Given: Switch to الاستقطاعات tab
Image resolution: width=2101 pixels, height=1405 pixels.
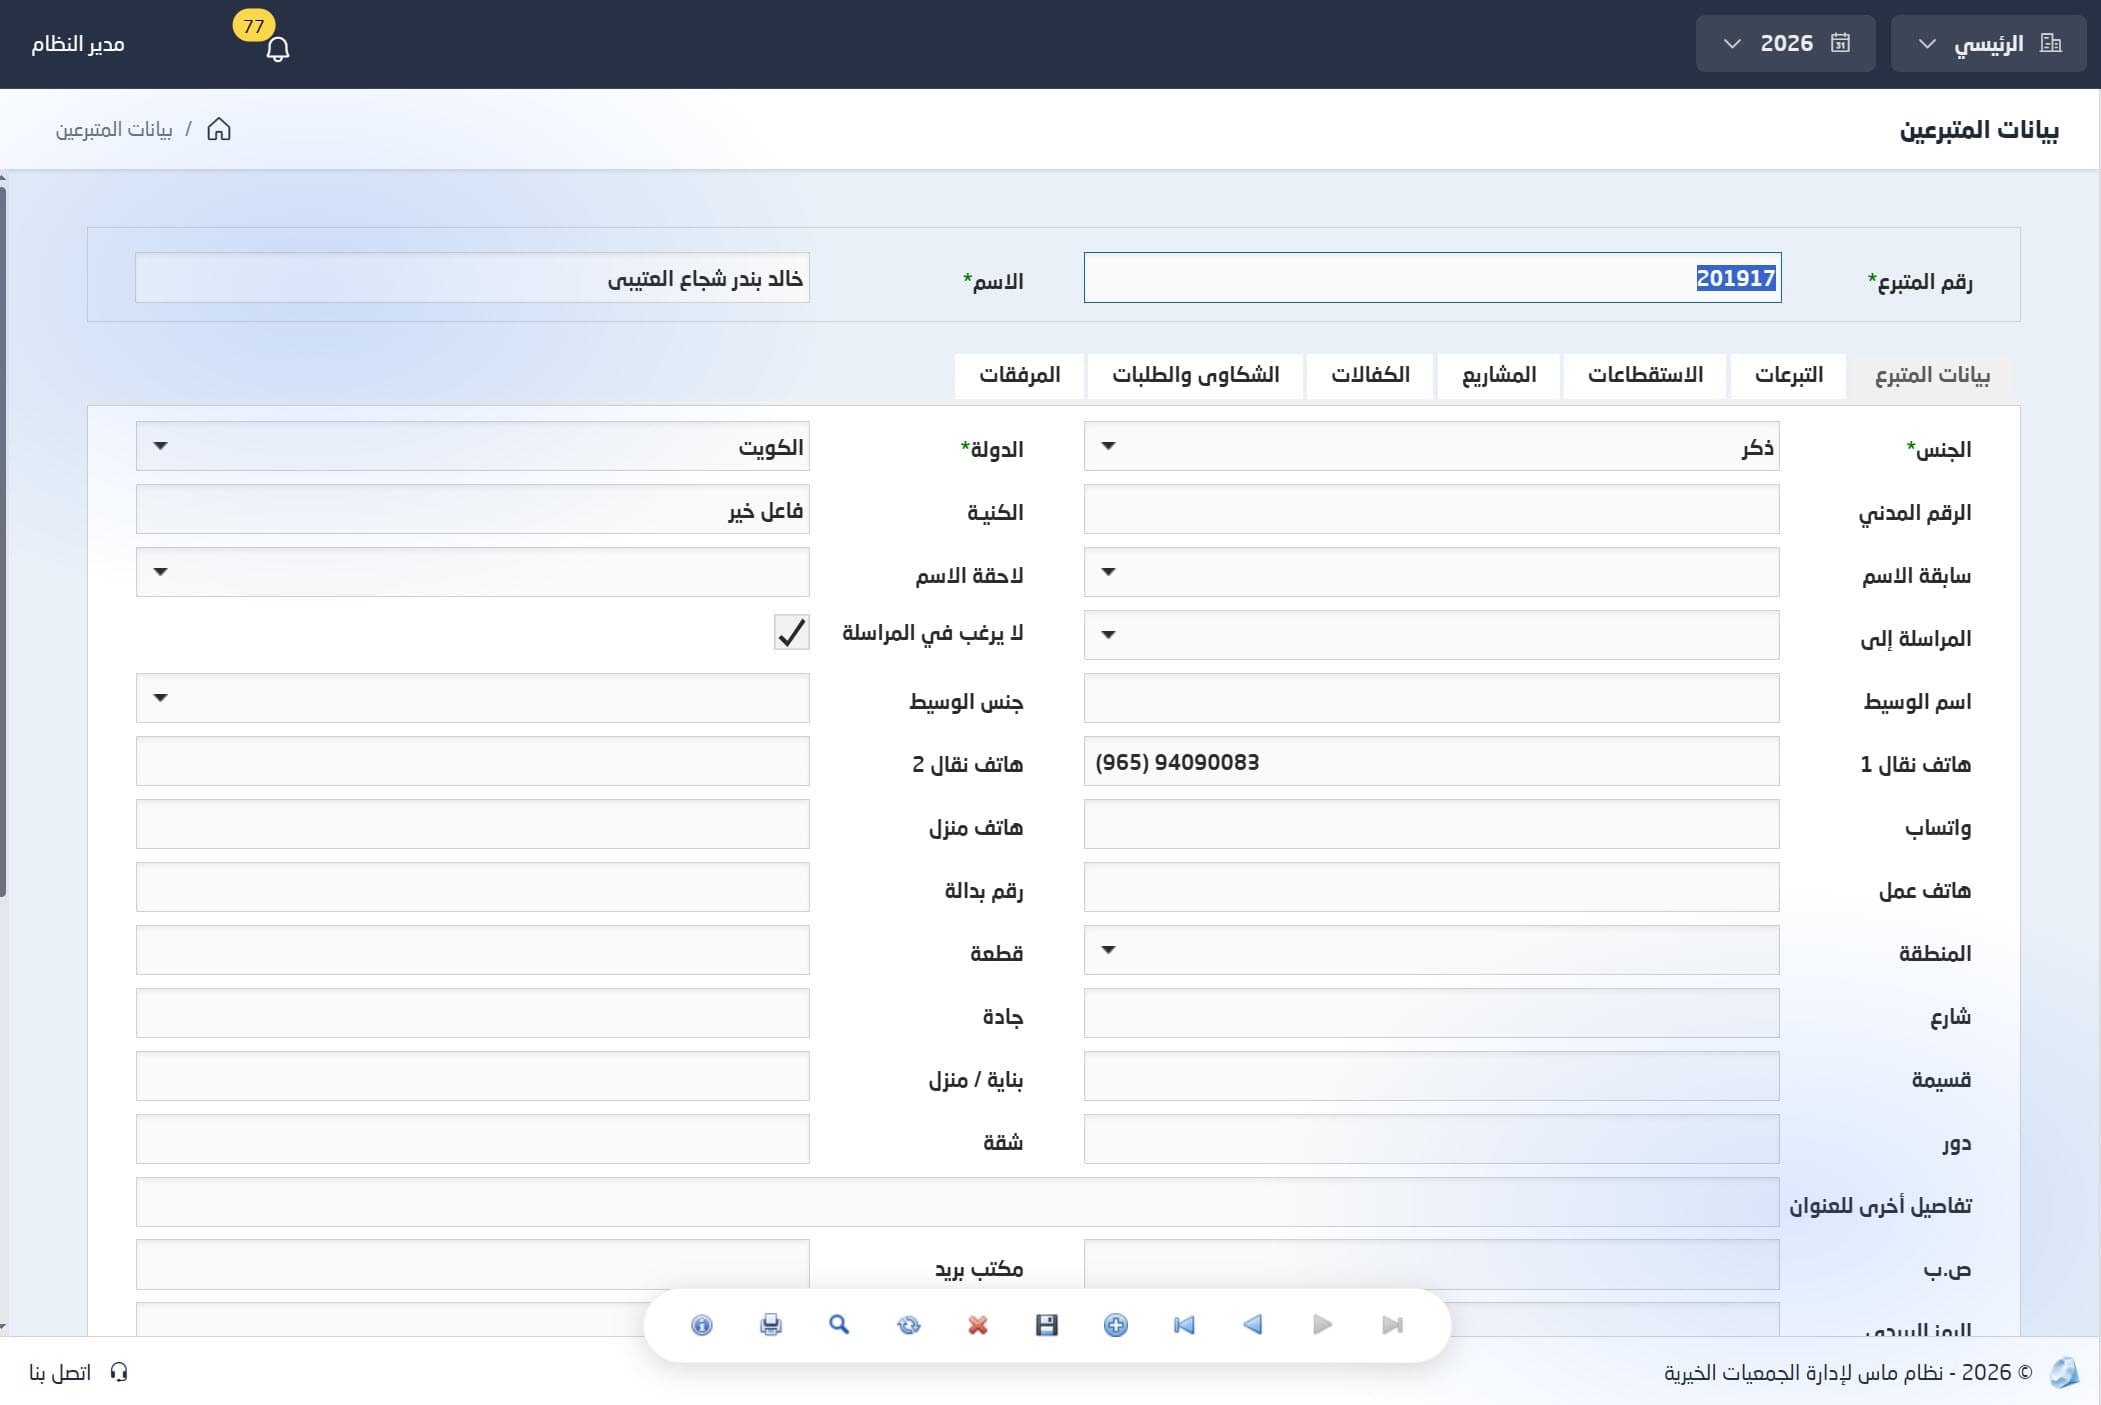Looking at the screenshot, I should pos(1645,375).
